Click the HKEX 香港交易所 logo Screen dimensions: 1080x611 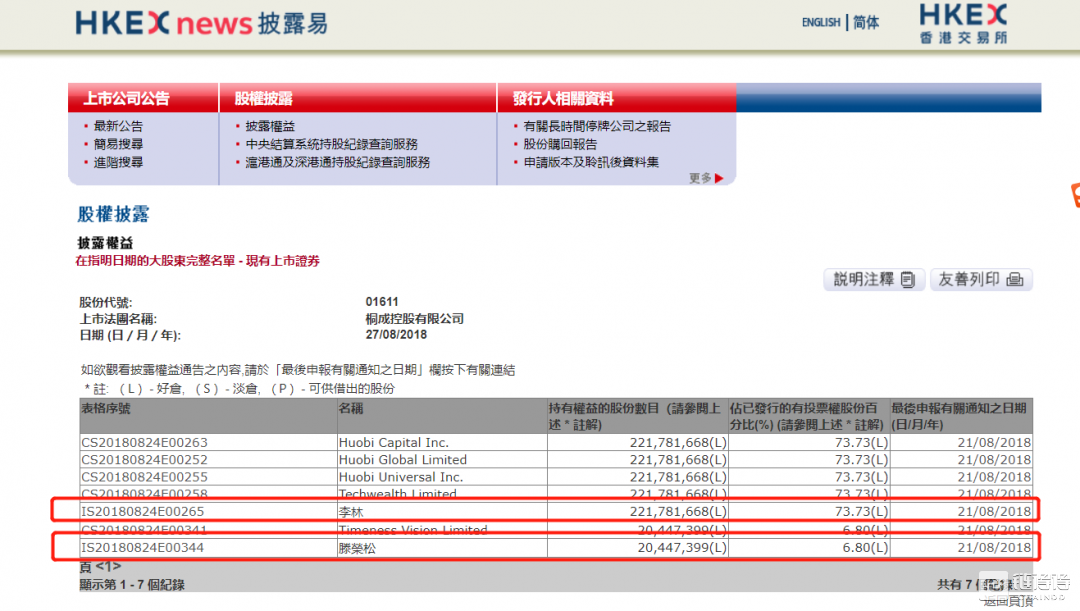pyautogui.click(x=962, y=24)
